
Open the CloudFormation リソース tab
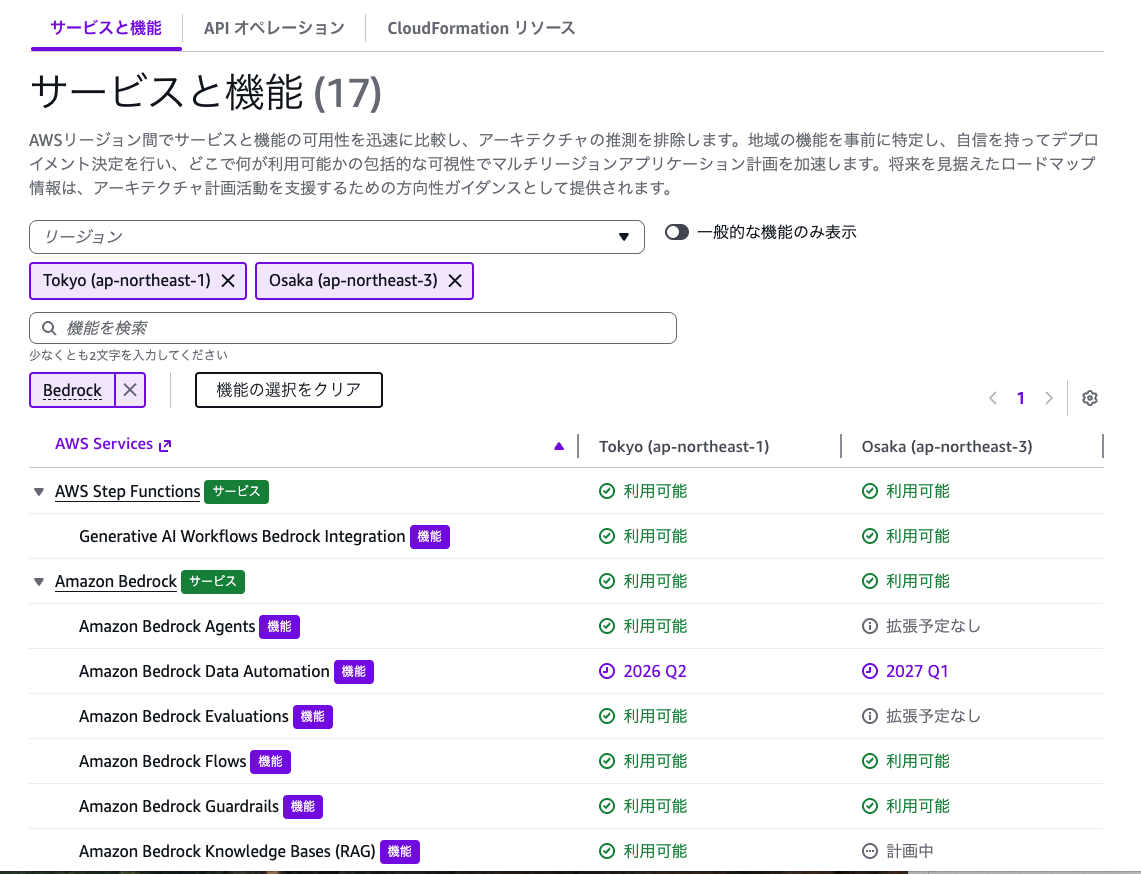pos(481,28)
